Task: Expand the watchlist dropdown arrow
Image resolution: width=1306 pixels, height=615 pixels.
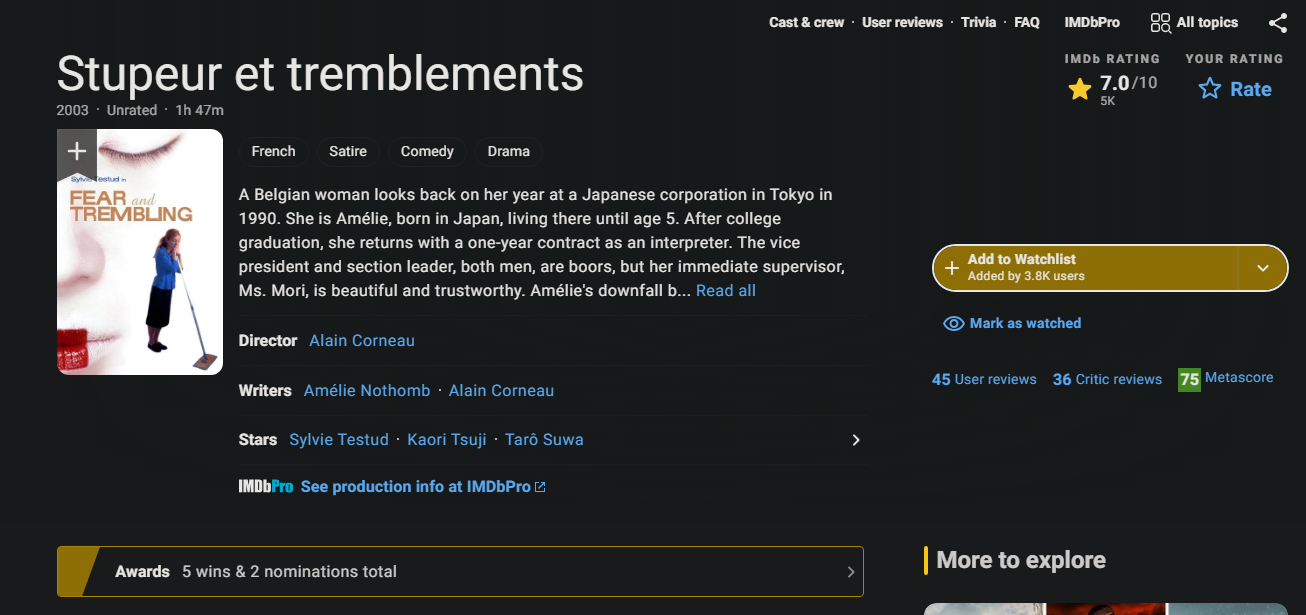Action: [1262, 268]
